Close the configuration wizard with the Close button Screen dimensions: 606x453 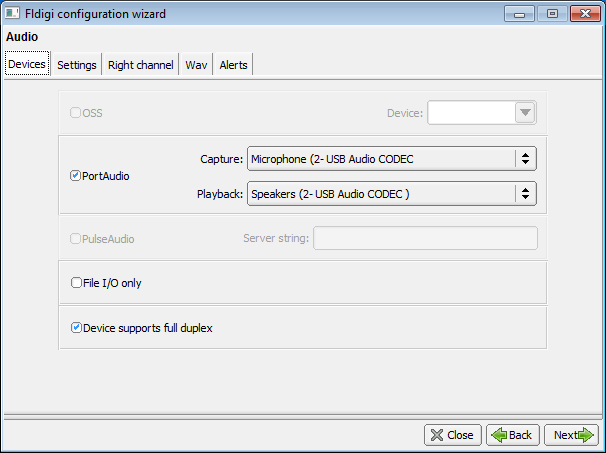[x=453, y=435]
